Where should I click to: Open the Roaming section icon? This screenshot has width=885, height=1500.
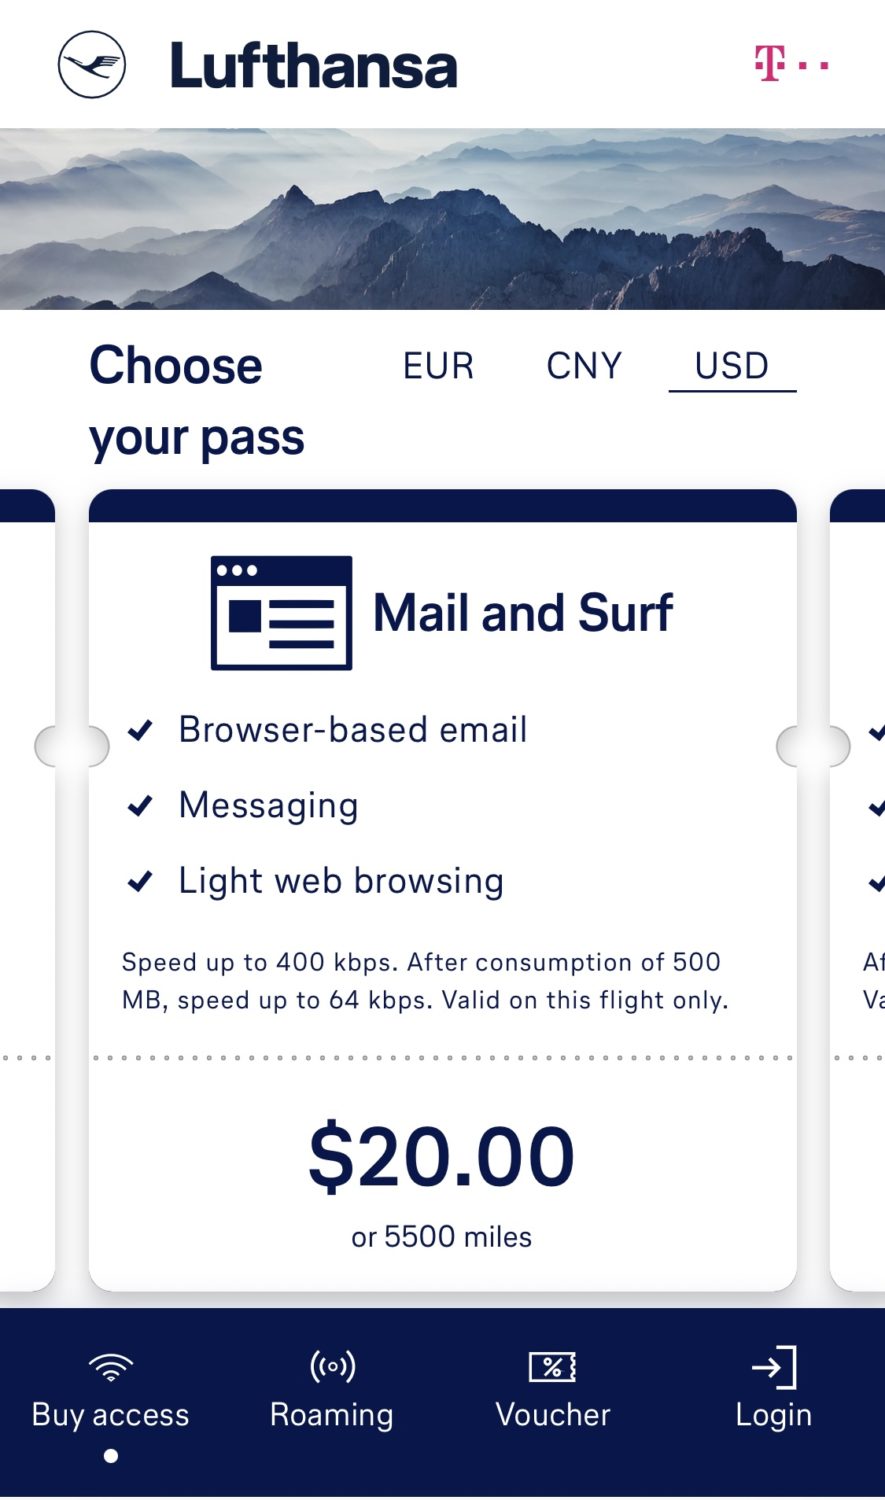331,1364
